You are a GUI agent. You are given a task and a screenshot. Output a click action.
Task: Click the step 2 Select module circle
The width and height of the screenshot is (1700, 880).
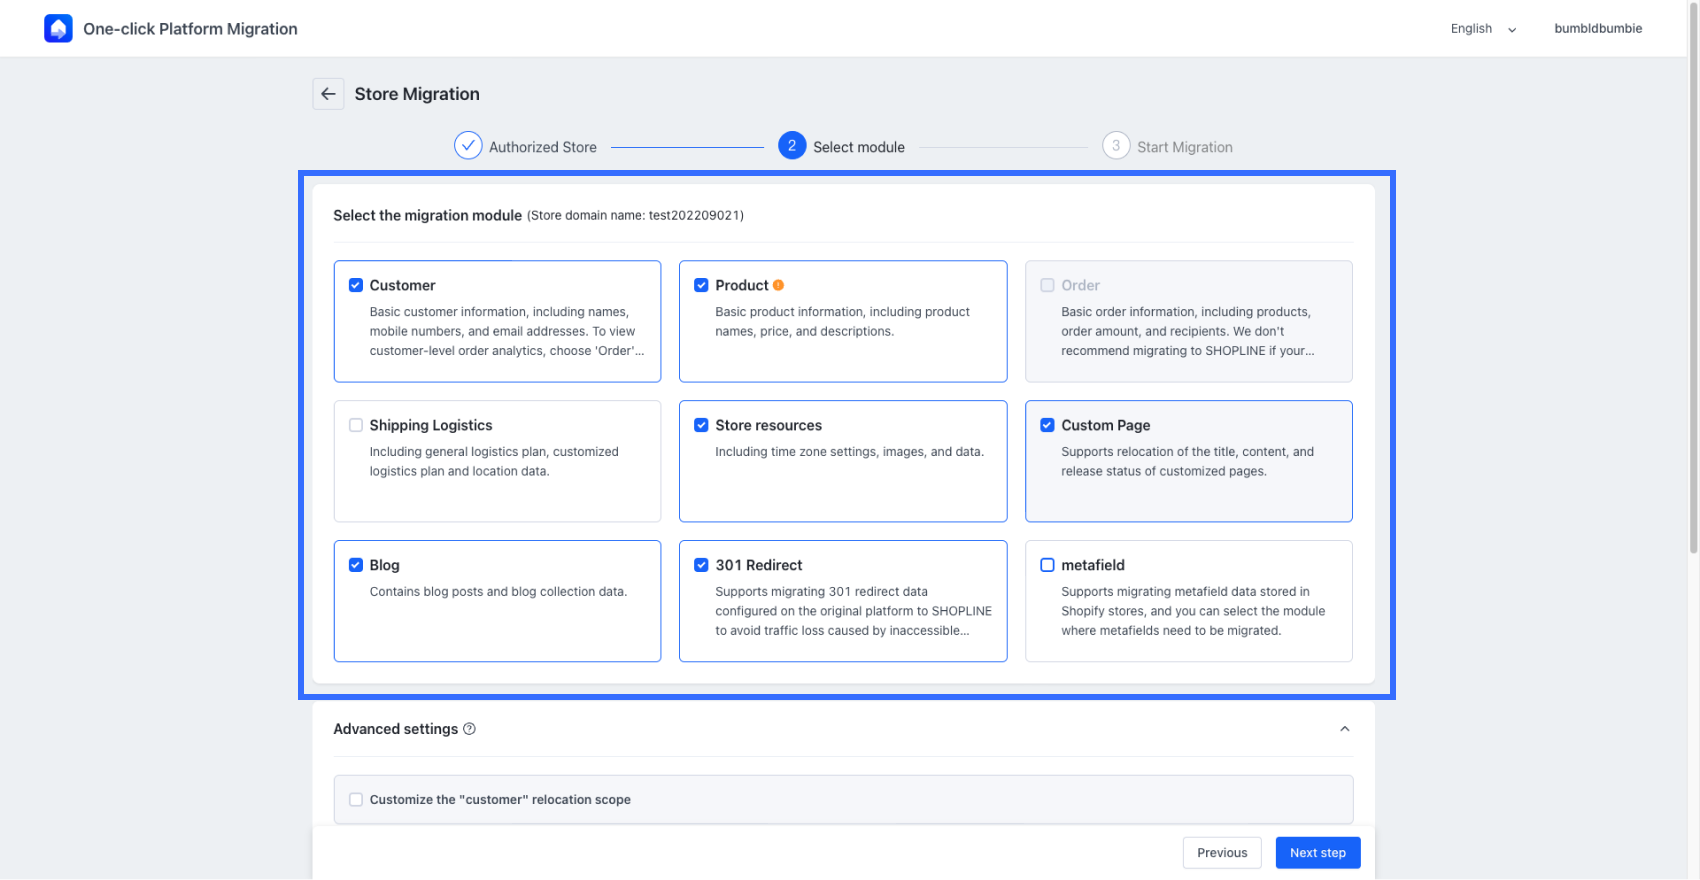[792, 146]
